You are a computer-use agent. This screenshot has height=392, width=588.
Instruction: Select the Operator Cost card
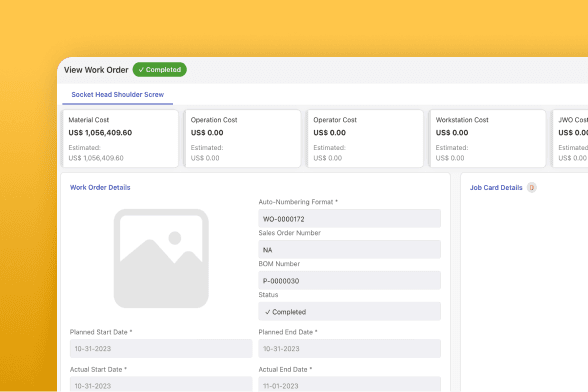tap(365, 138)
